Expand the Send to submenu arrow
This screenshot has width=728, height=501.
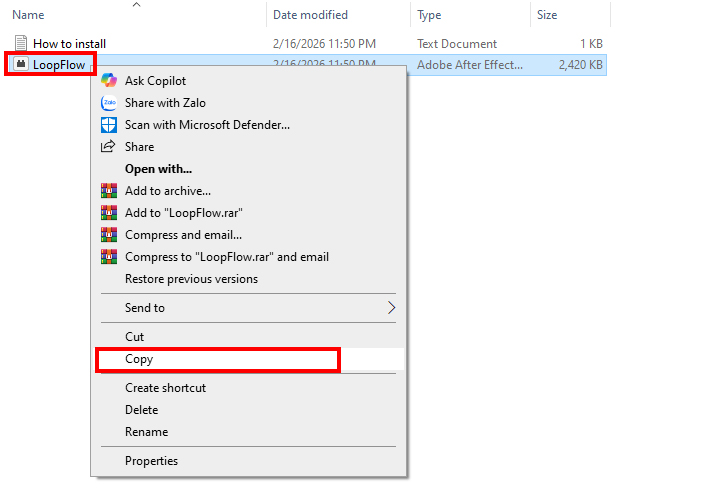click(x=391, y=308)
